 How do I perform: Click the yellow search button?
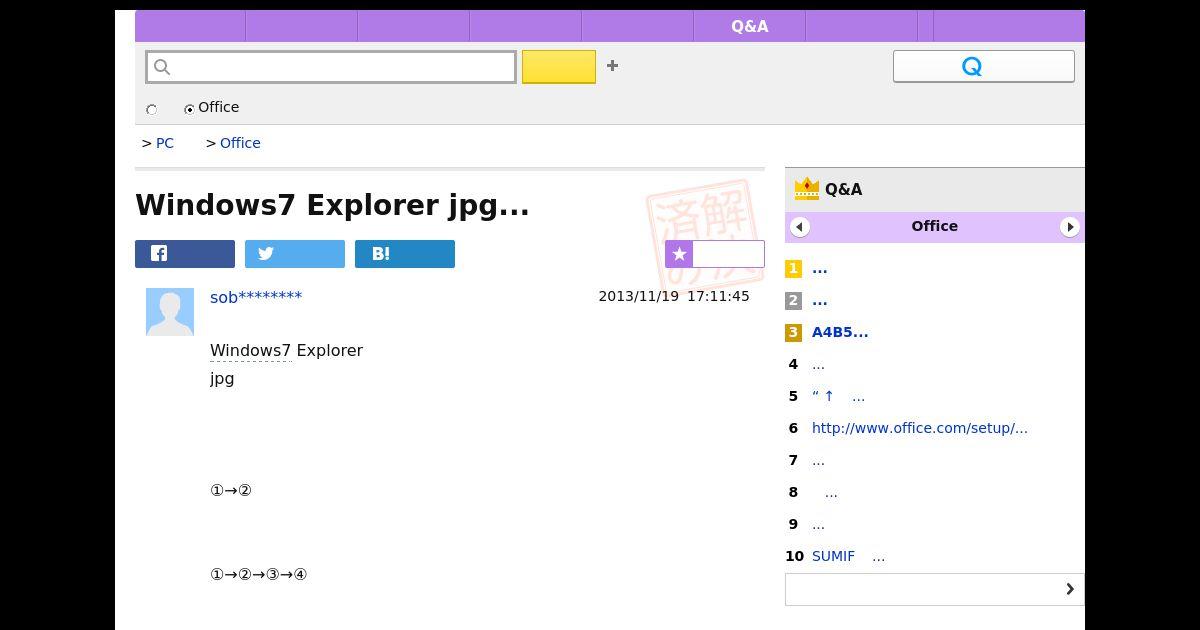tap(559, 67)
